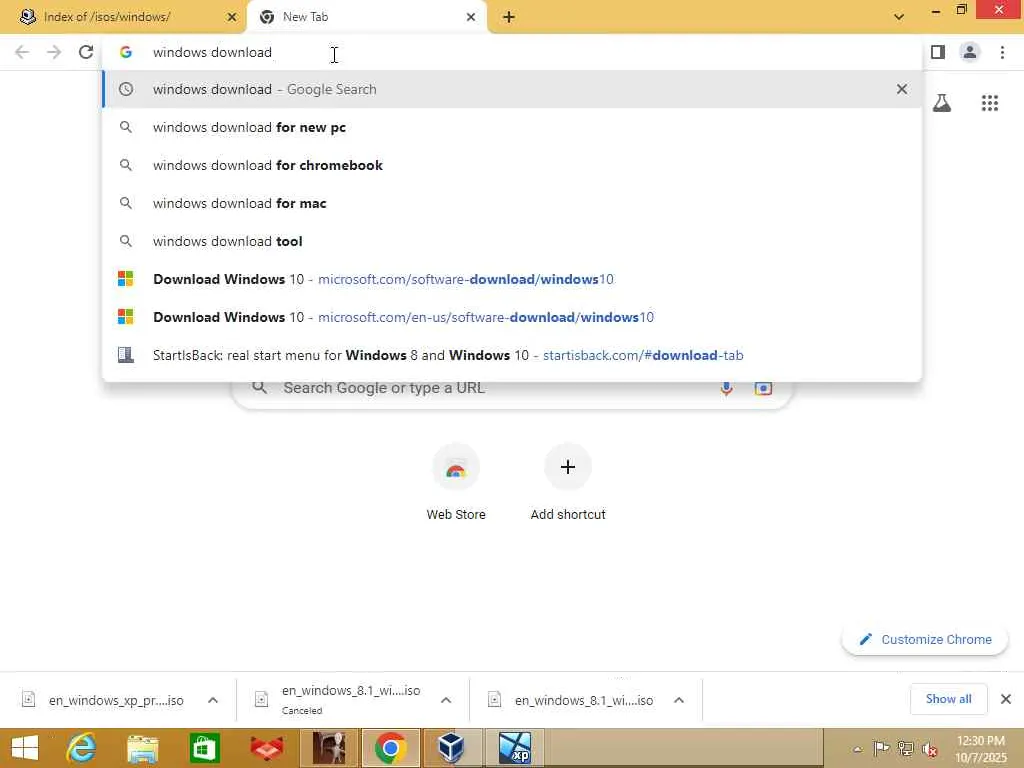Open Chrome's three-dot menu
This screenshot has width=1024, height=768.
pos(1002,52)
